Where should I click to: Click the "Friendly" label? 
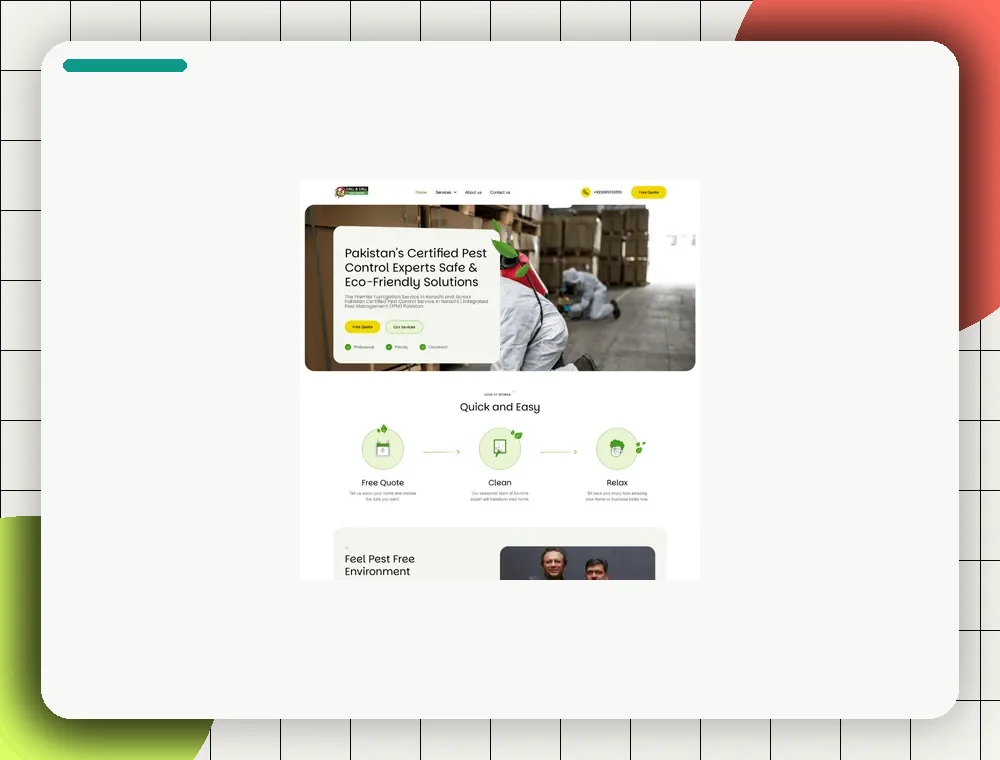click(x=401, y=347)
